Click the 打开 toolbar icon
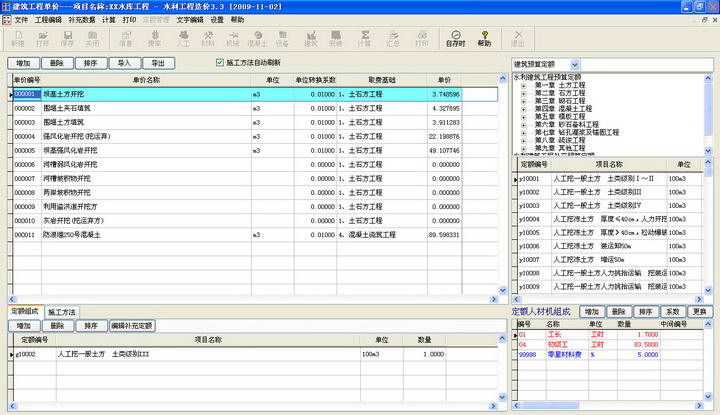The image size is (720, 415). tap(44, 40)
